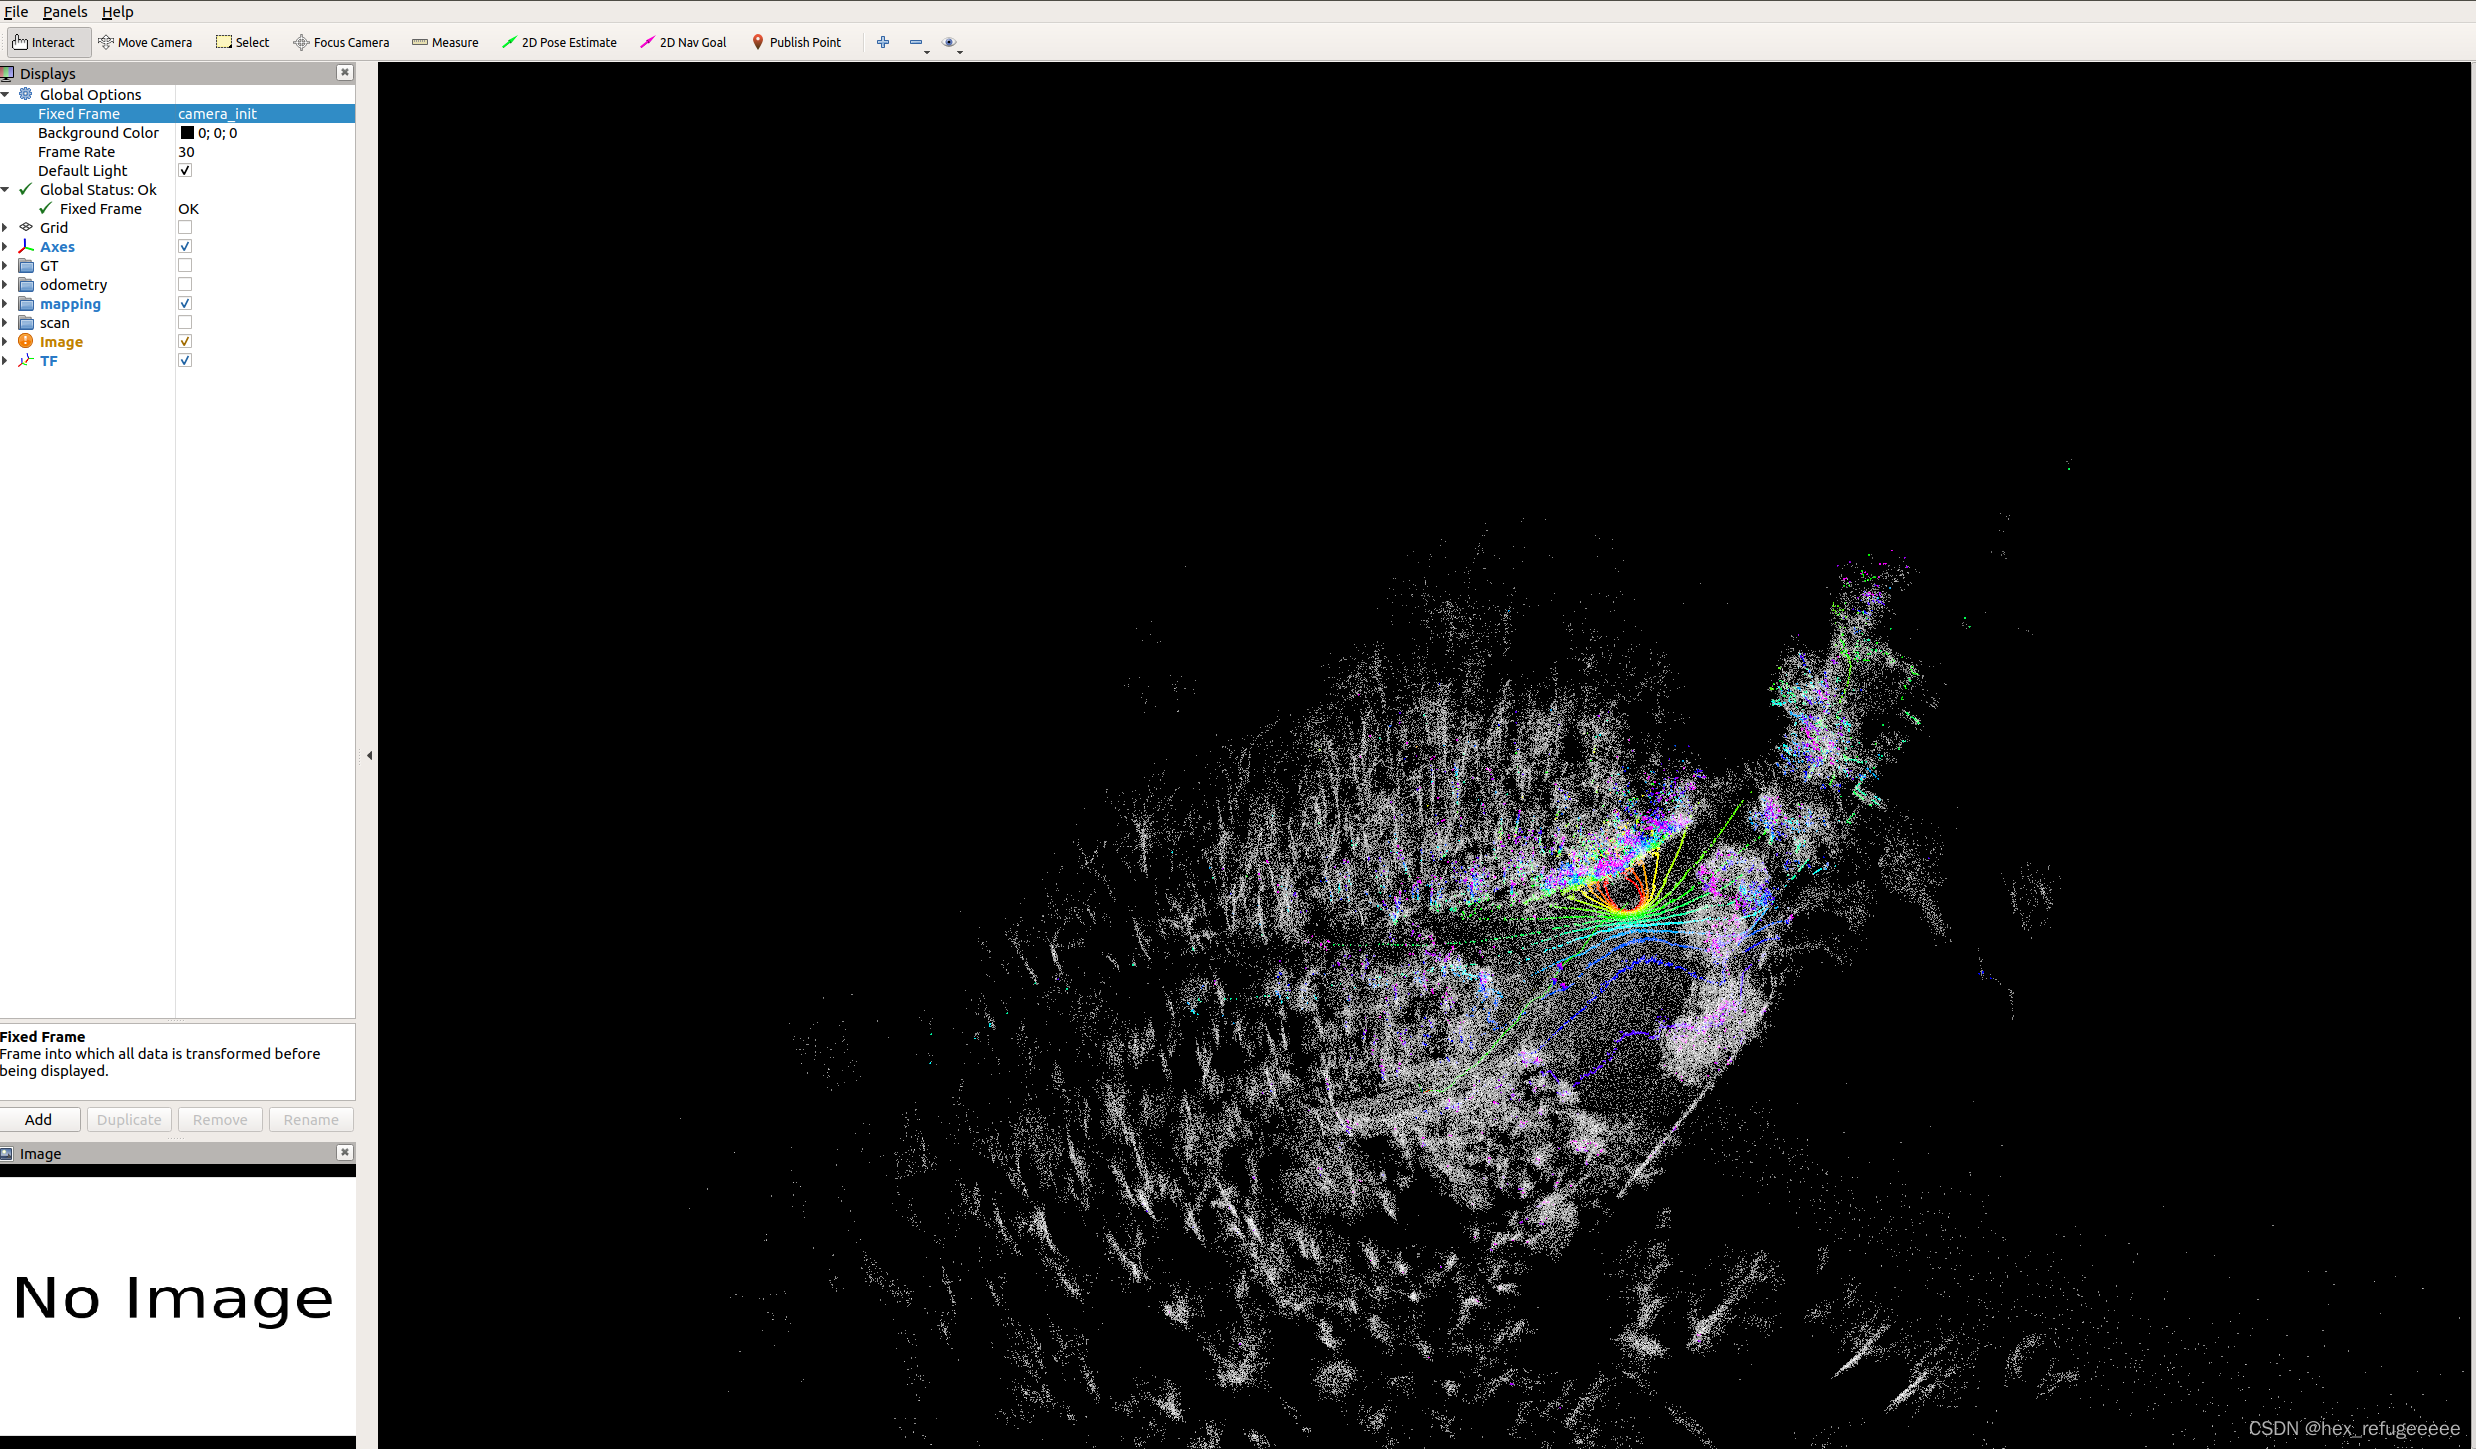Screen dimensions: 2476x1449
Task: Open the File menu
Action: click(x=16, y=12)
